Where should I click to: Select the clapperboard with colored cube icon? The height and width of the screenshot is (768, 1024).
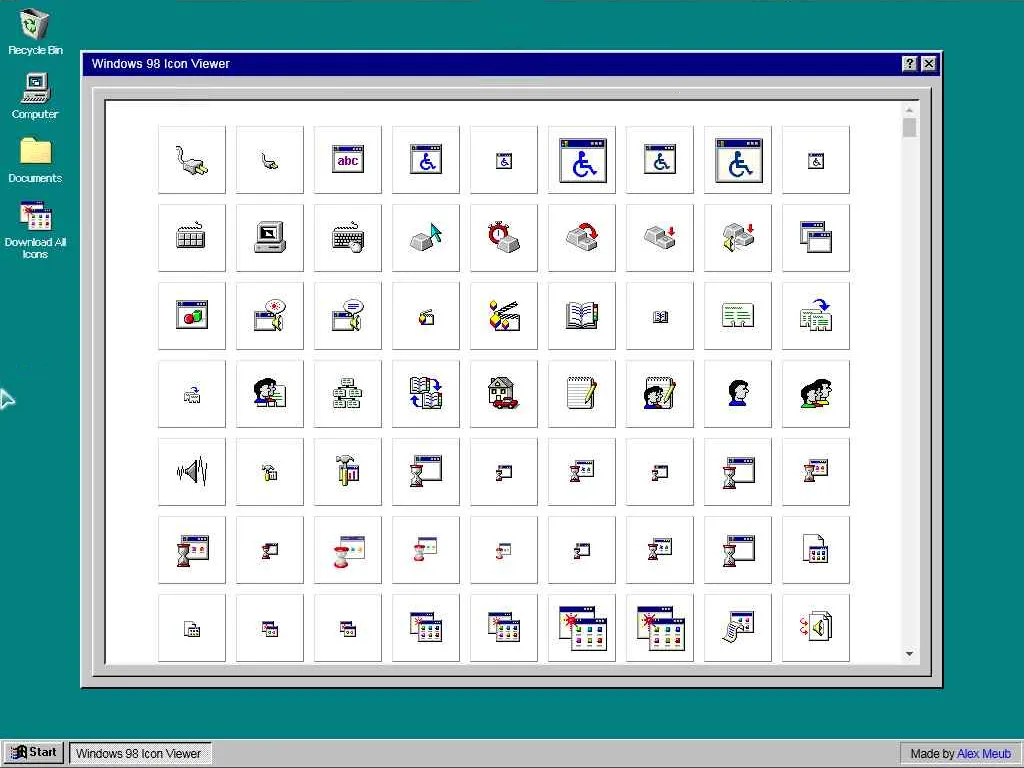click(504, 316)
